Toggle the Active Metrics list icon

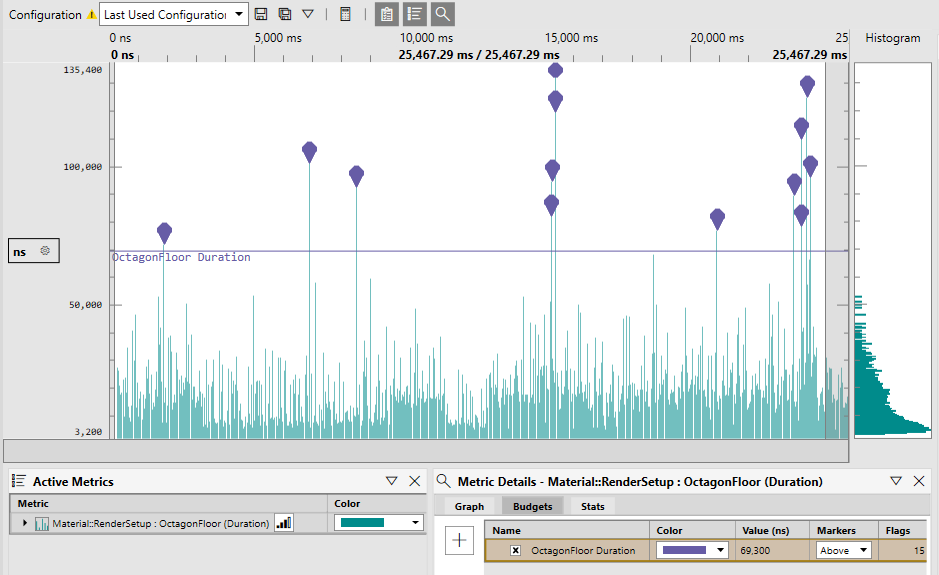pos(414,14)
